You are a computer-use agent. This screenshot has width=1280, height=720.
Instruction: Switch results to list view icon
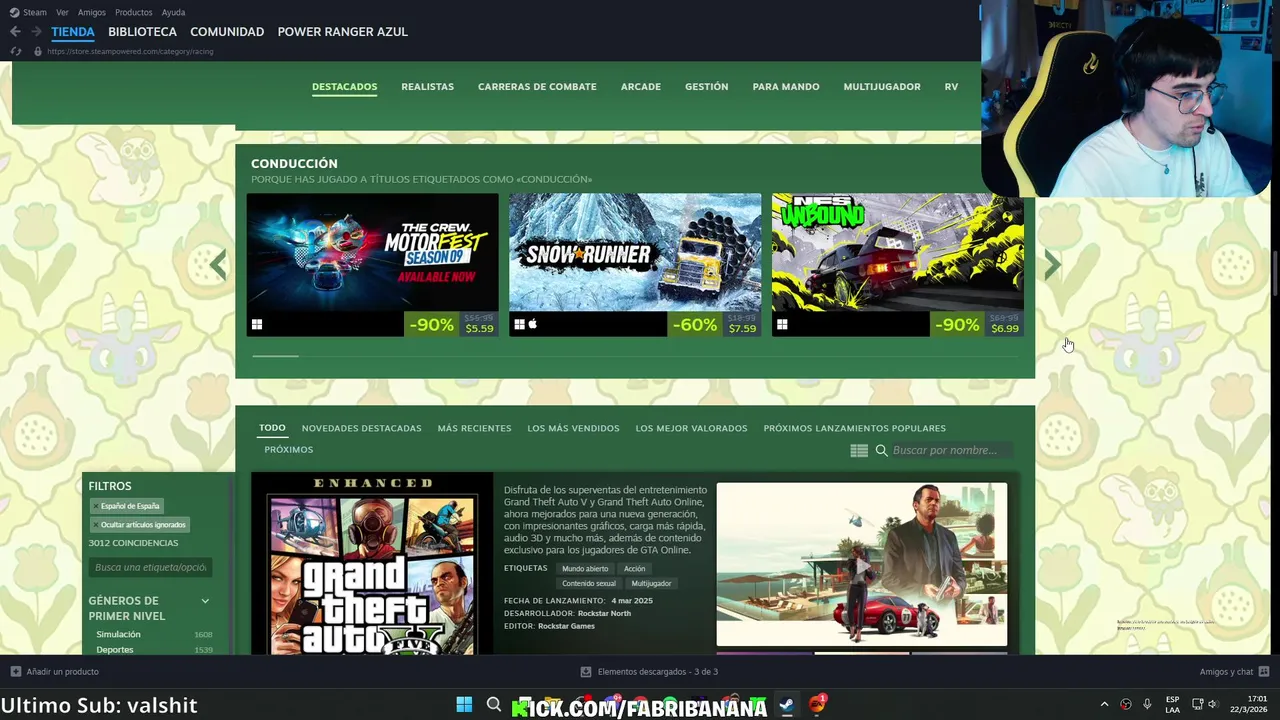tap(859, 451)
